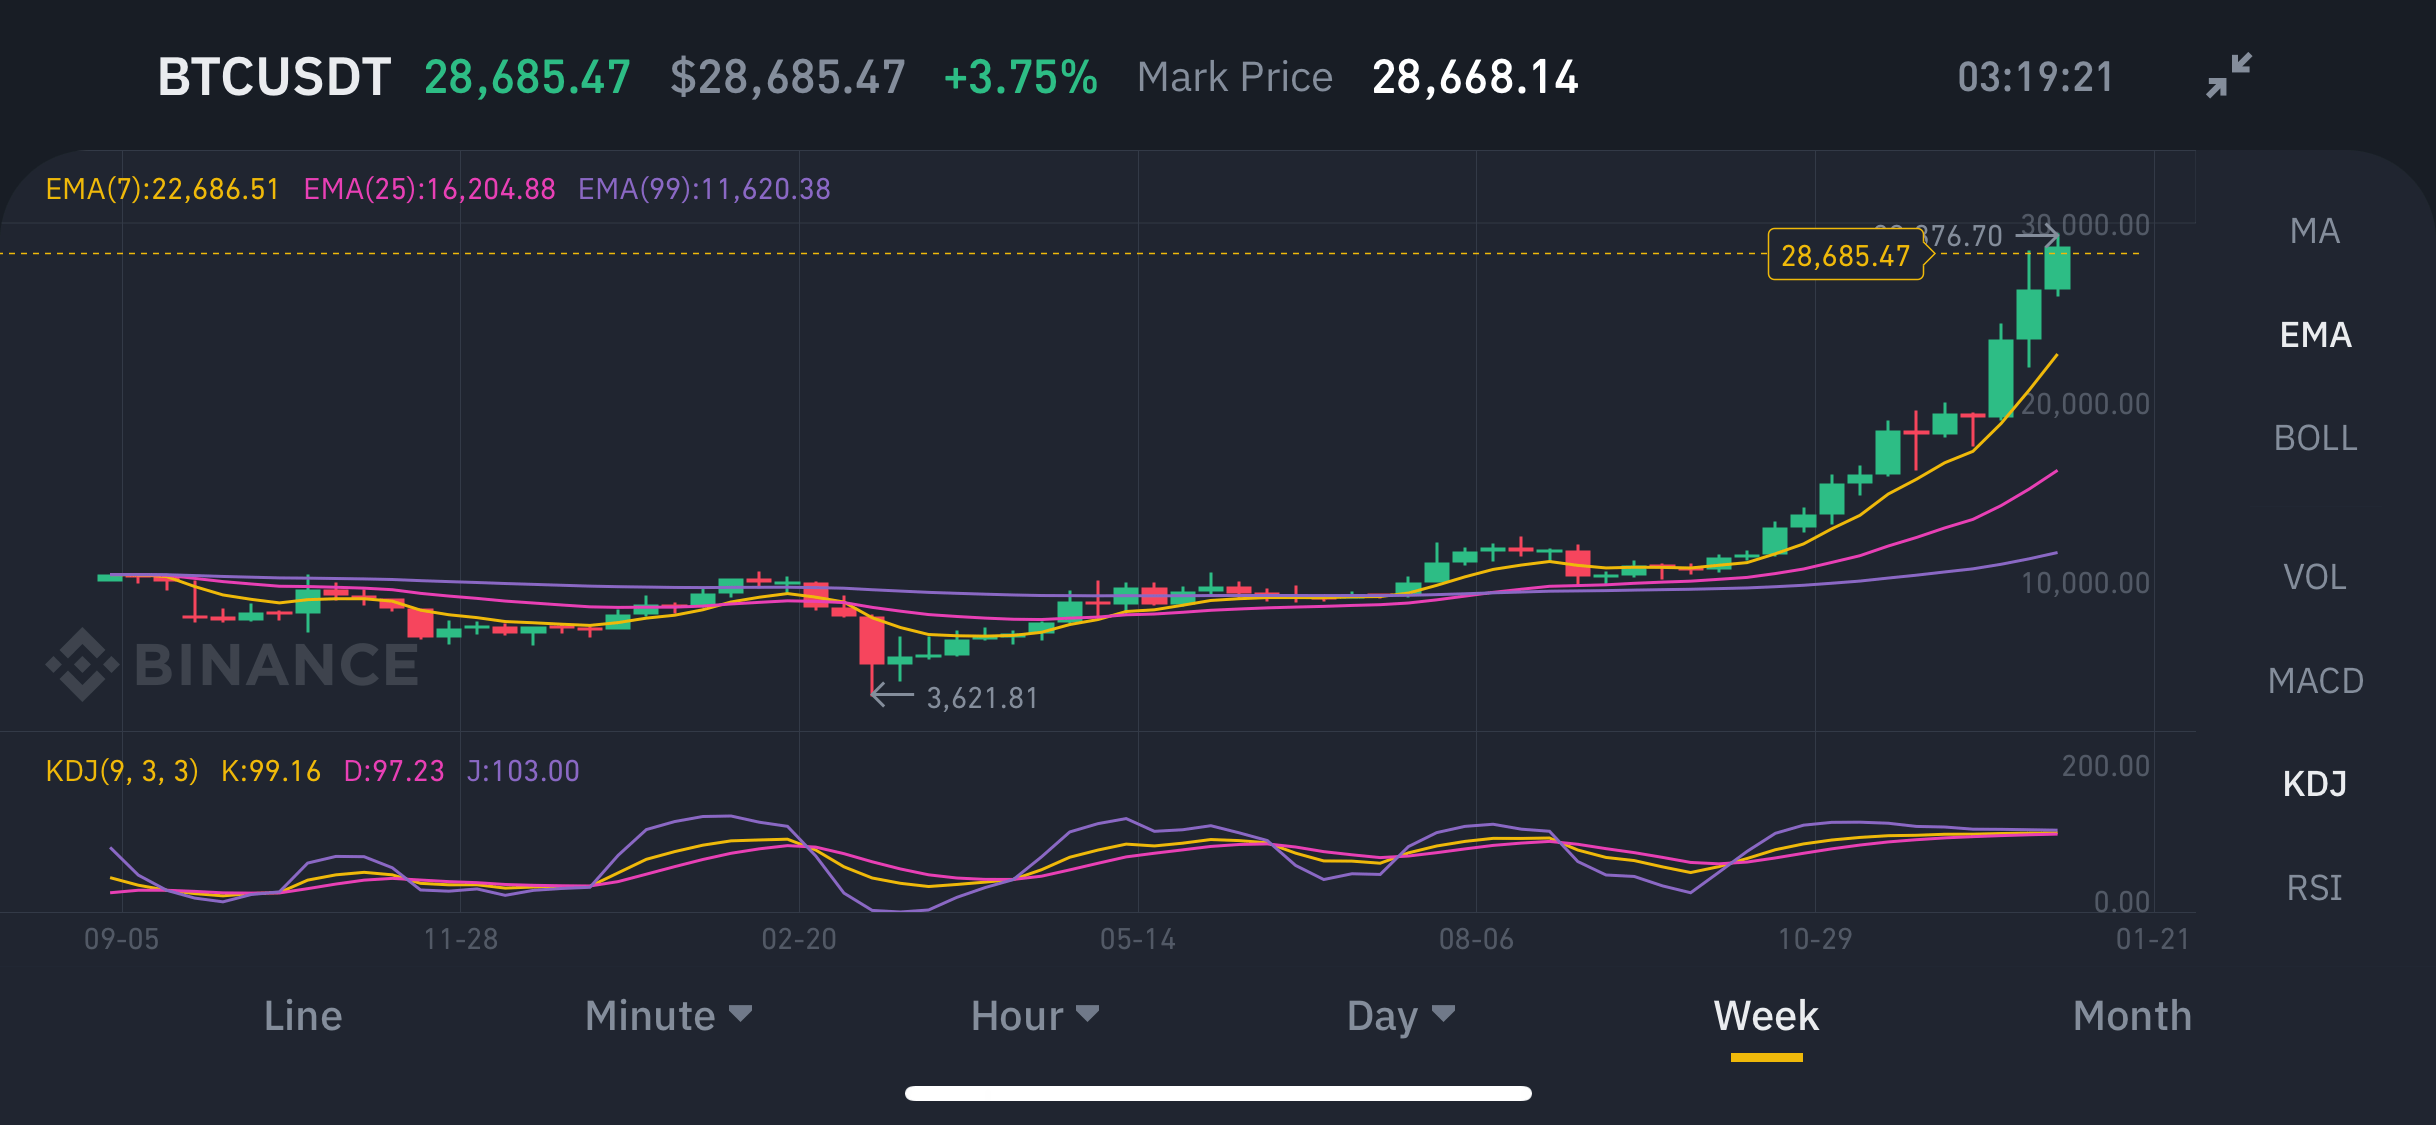
Task: Click the yellow 28,685.47 price tag
Action: pyautogui.click(x=1846, y=256)
